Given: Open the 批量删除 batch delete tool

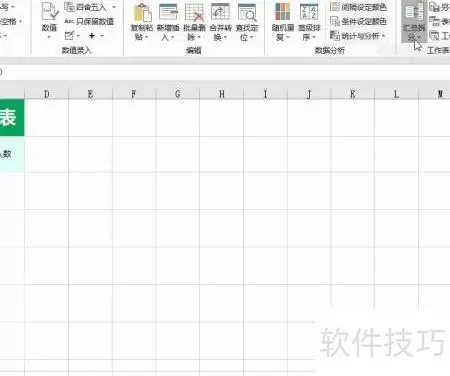Looking at the screenshot, I should (194, 22).
